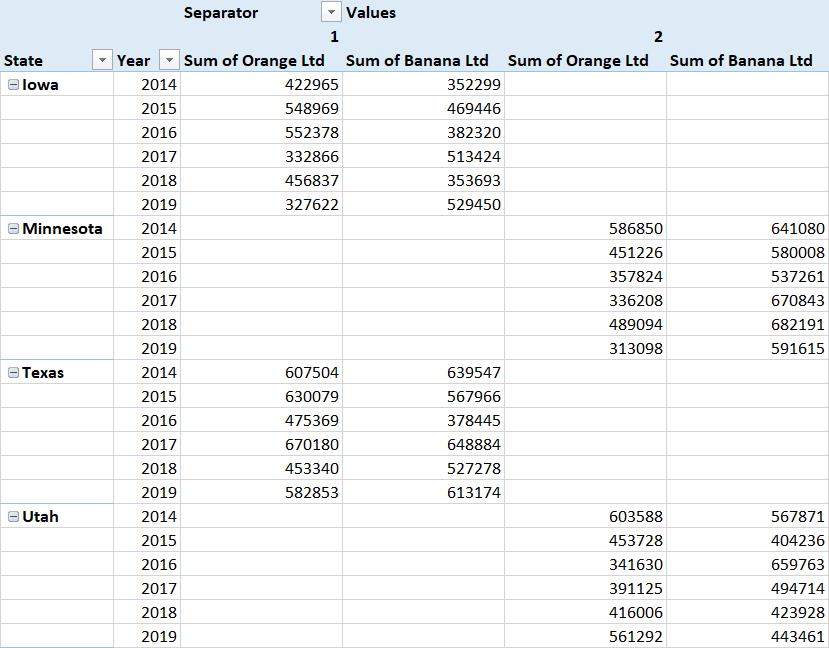Click cell with value 639547
The image size is (829, 648).
pyautogui.click(x=423, y=373)
